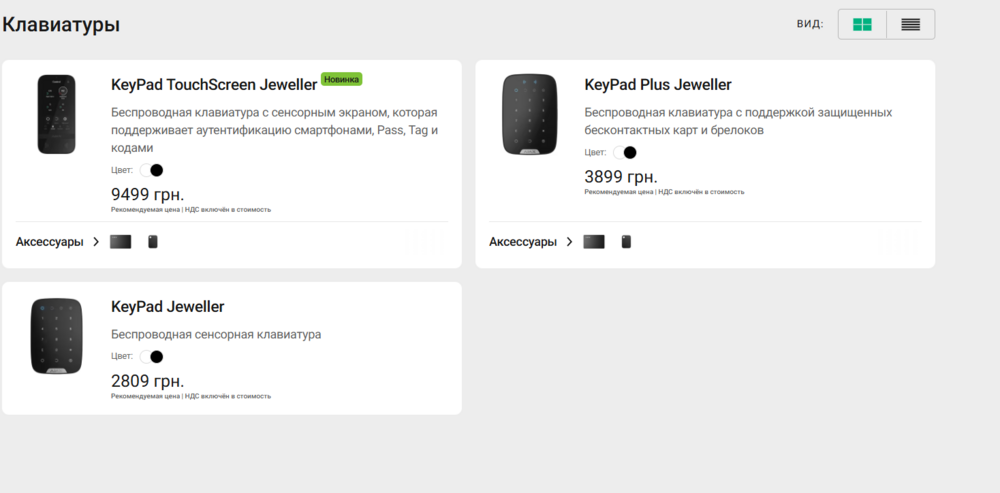
Task: Pick white color for KeyPad Jeweller
Action: click(145, 356)
